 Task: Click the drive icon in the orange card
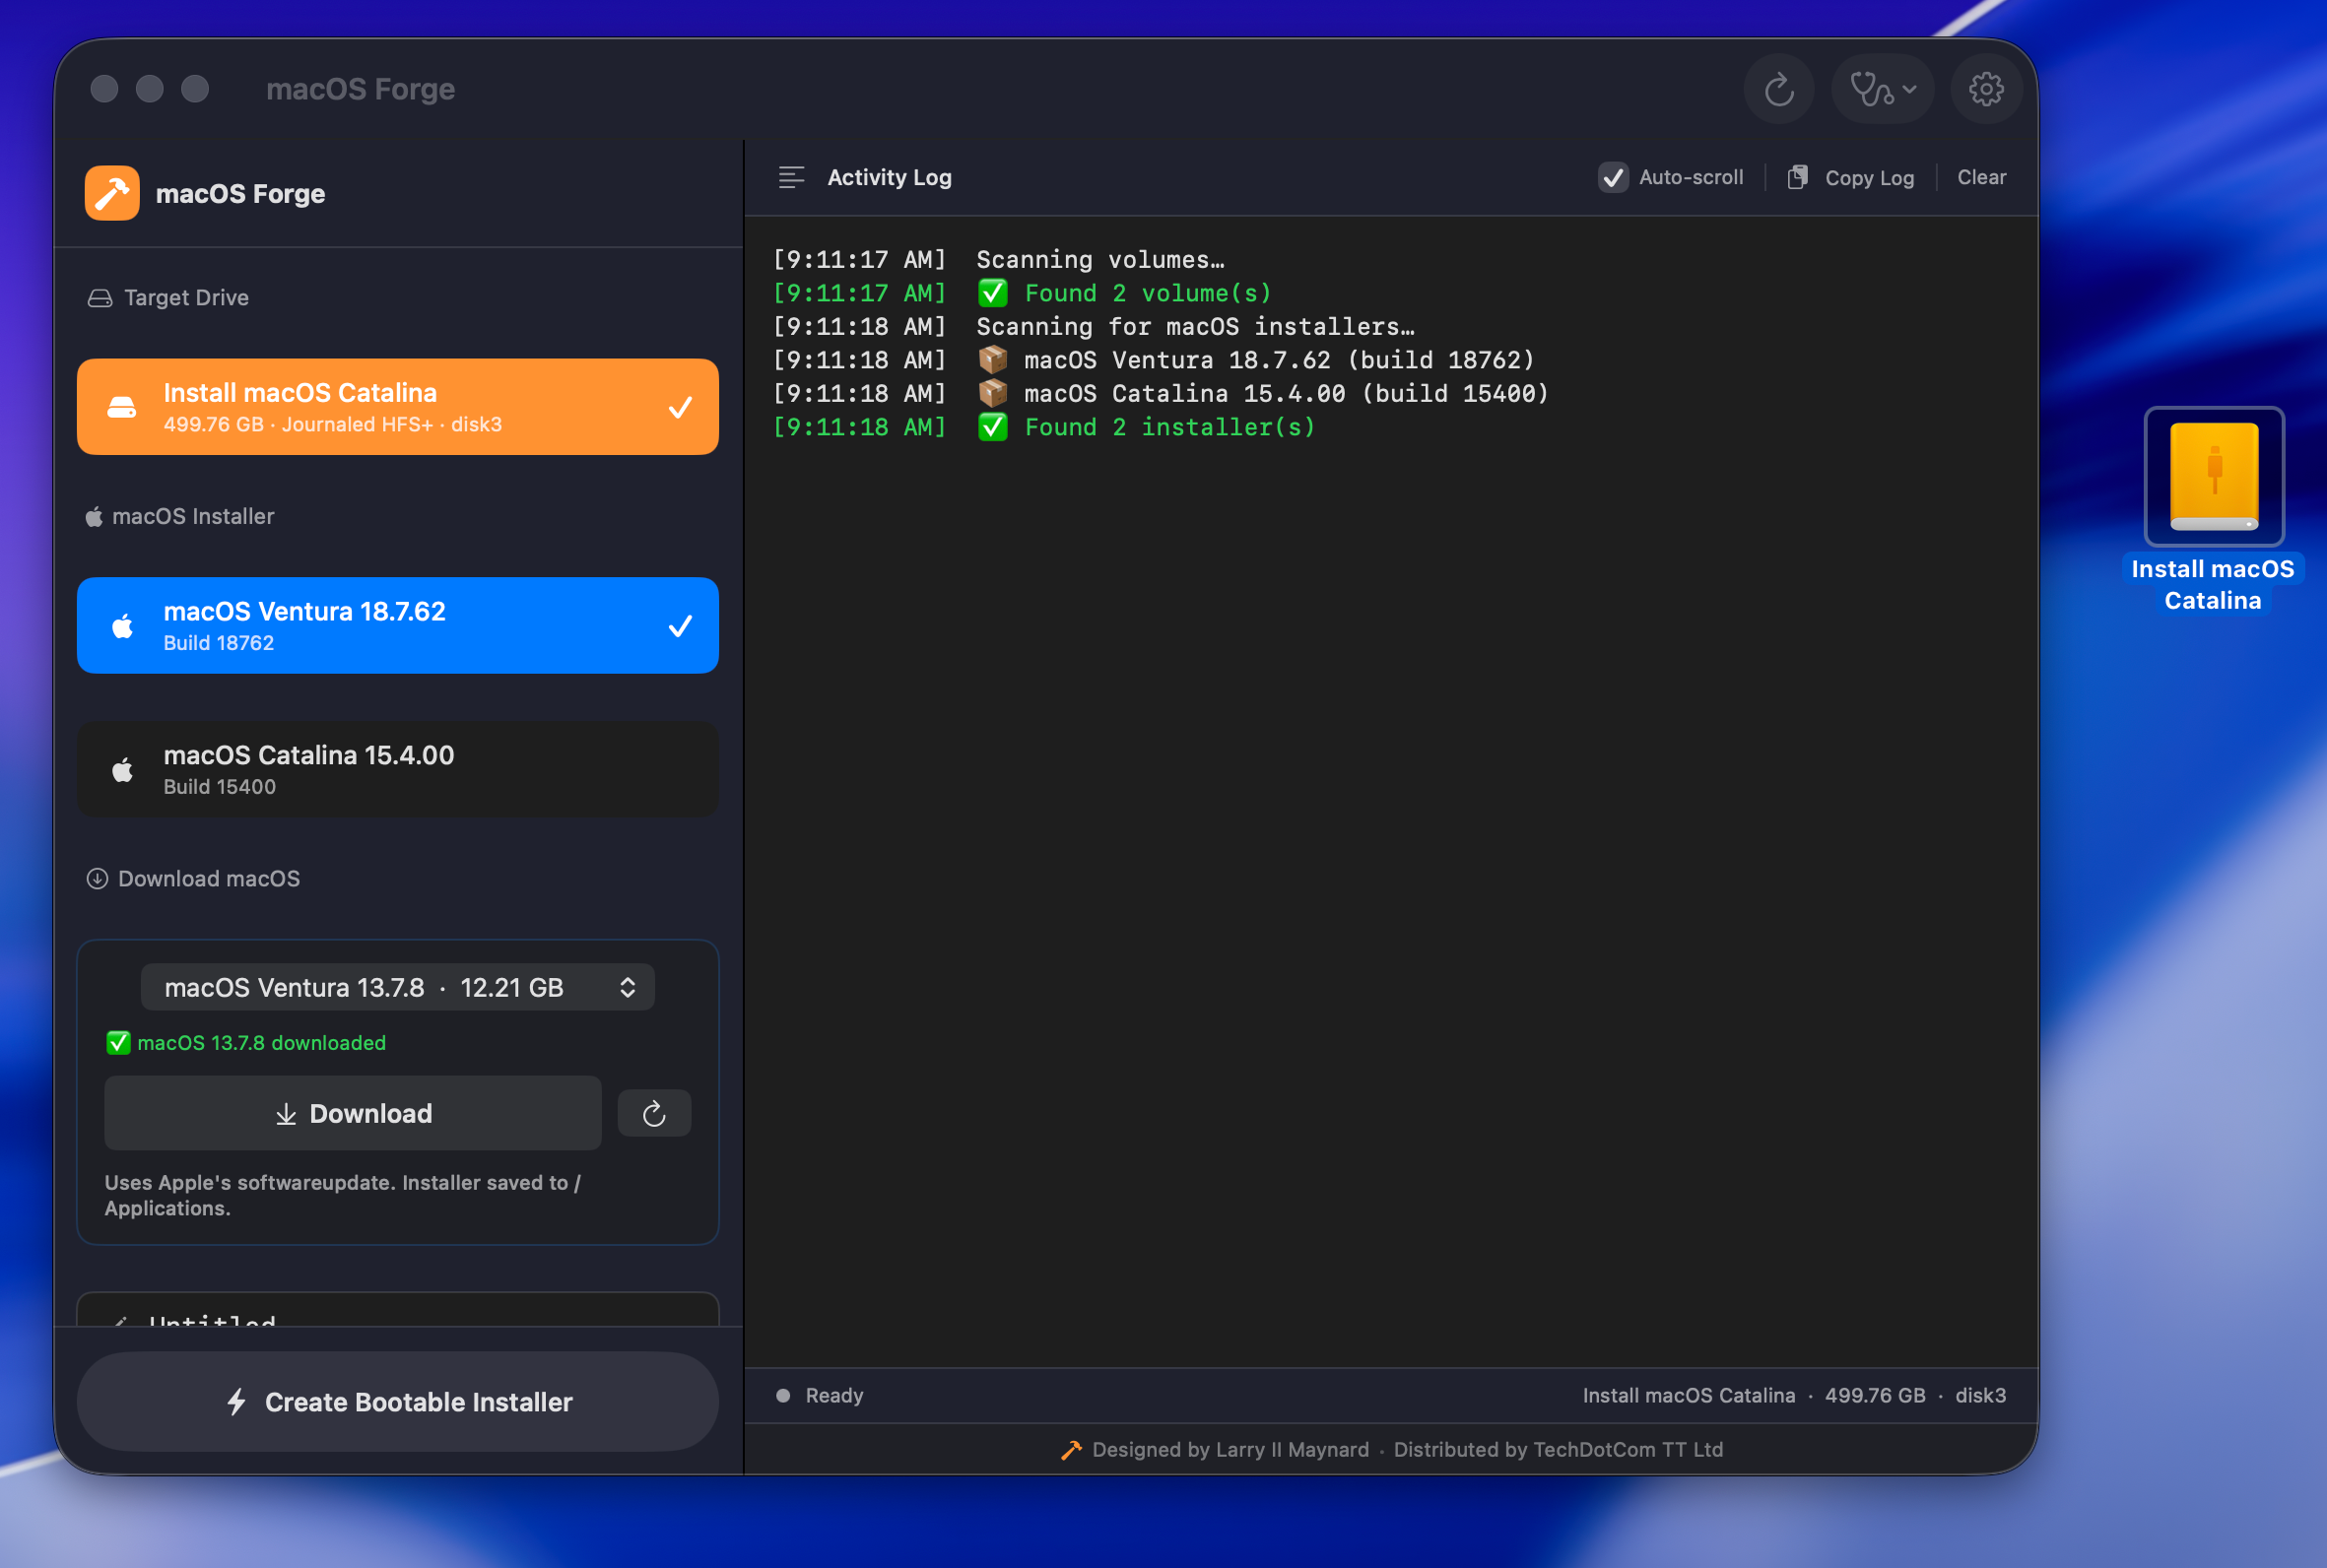click(x=122, y=407)
